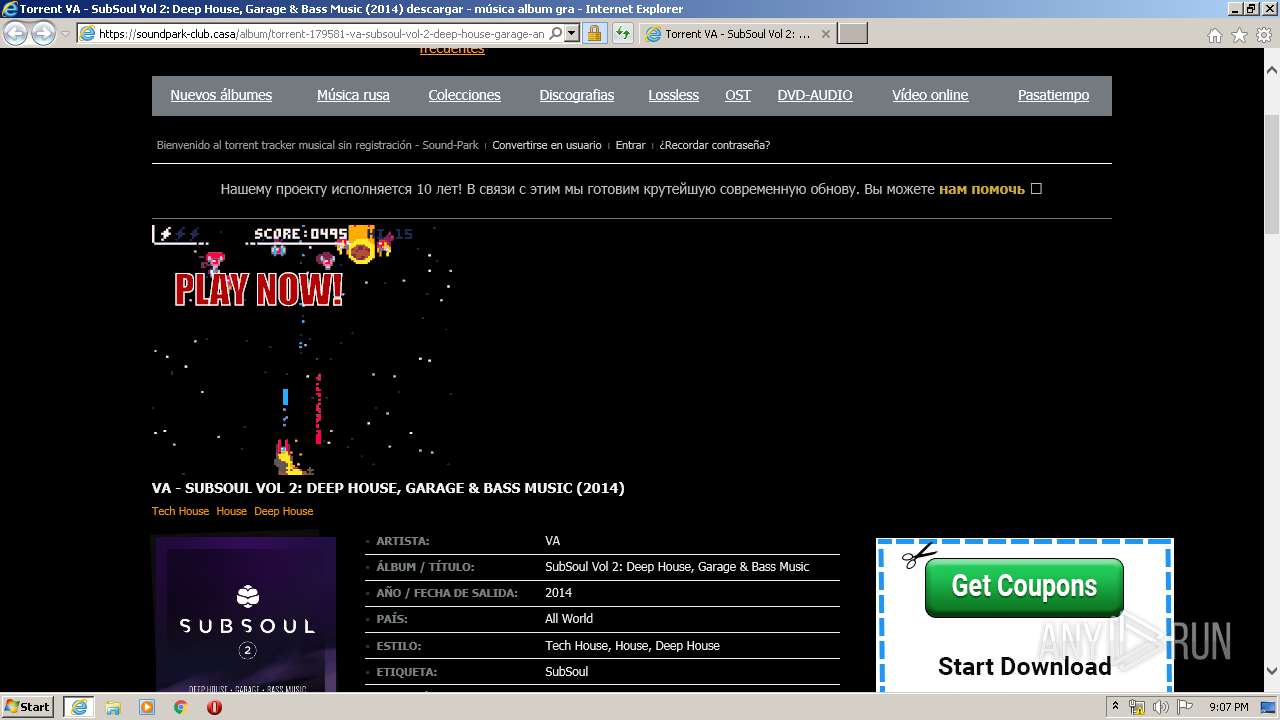This screenshot has height=720, width=1280.
Task: Click the Home icon in IE toolbar
Action: (1215, 35)
